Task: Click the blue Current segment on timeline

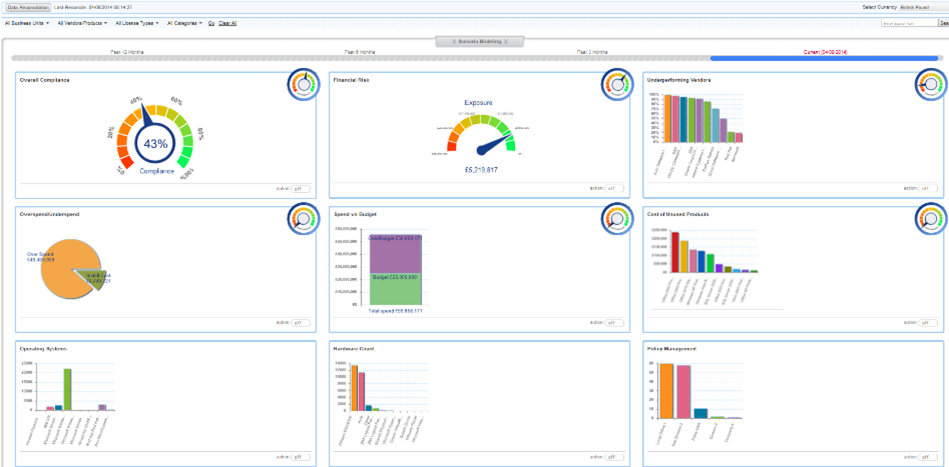Action: click(x=824, y=58)
